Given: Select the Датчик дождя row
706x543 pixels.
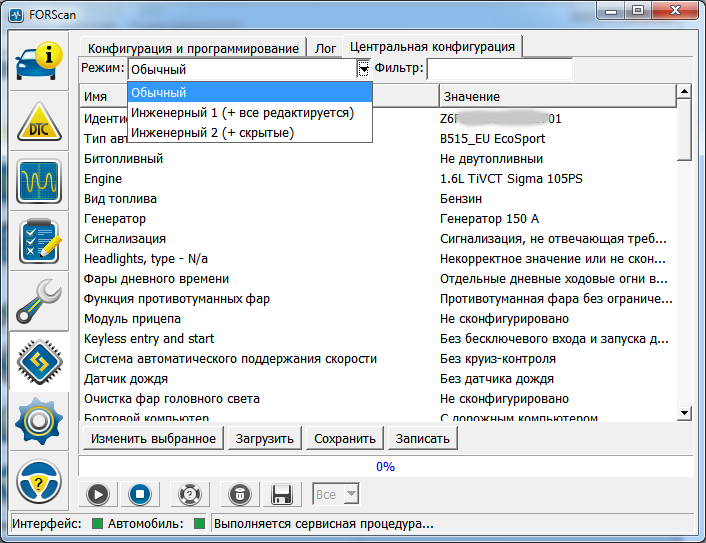Looking at the screenshot, I should click(x=378, y=379).
